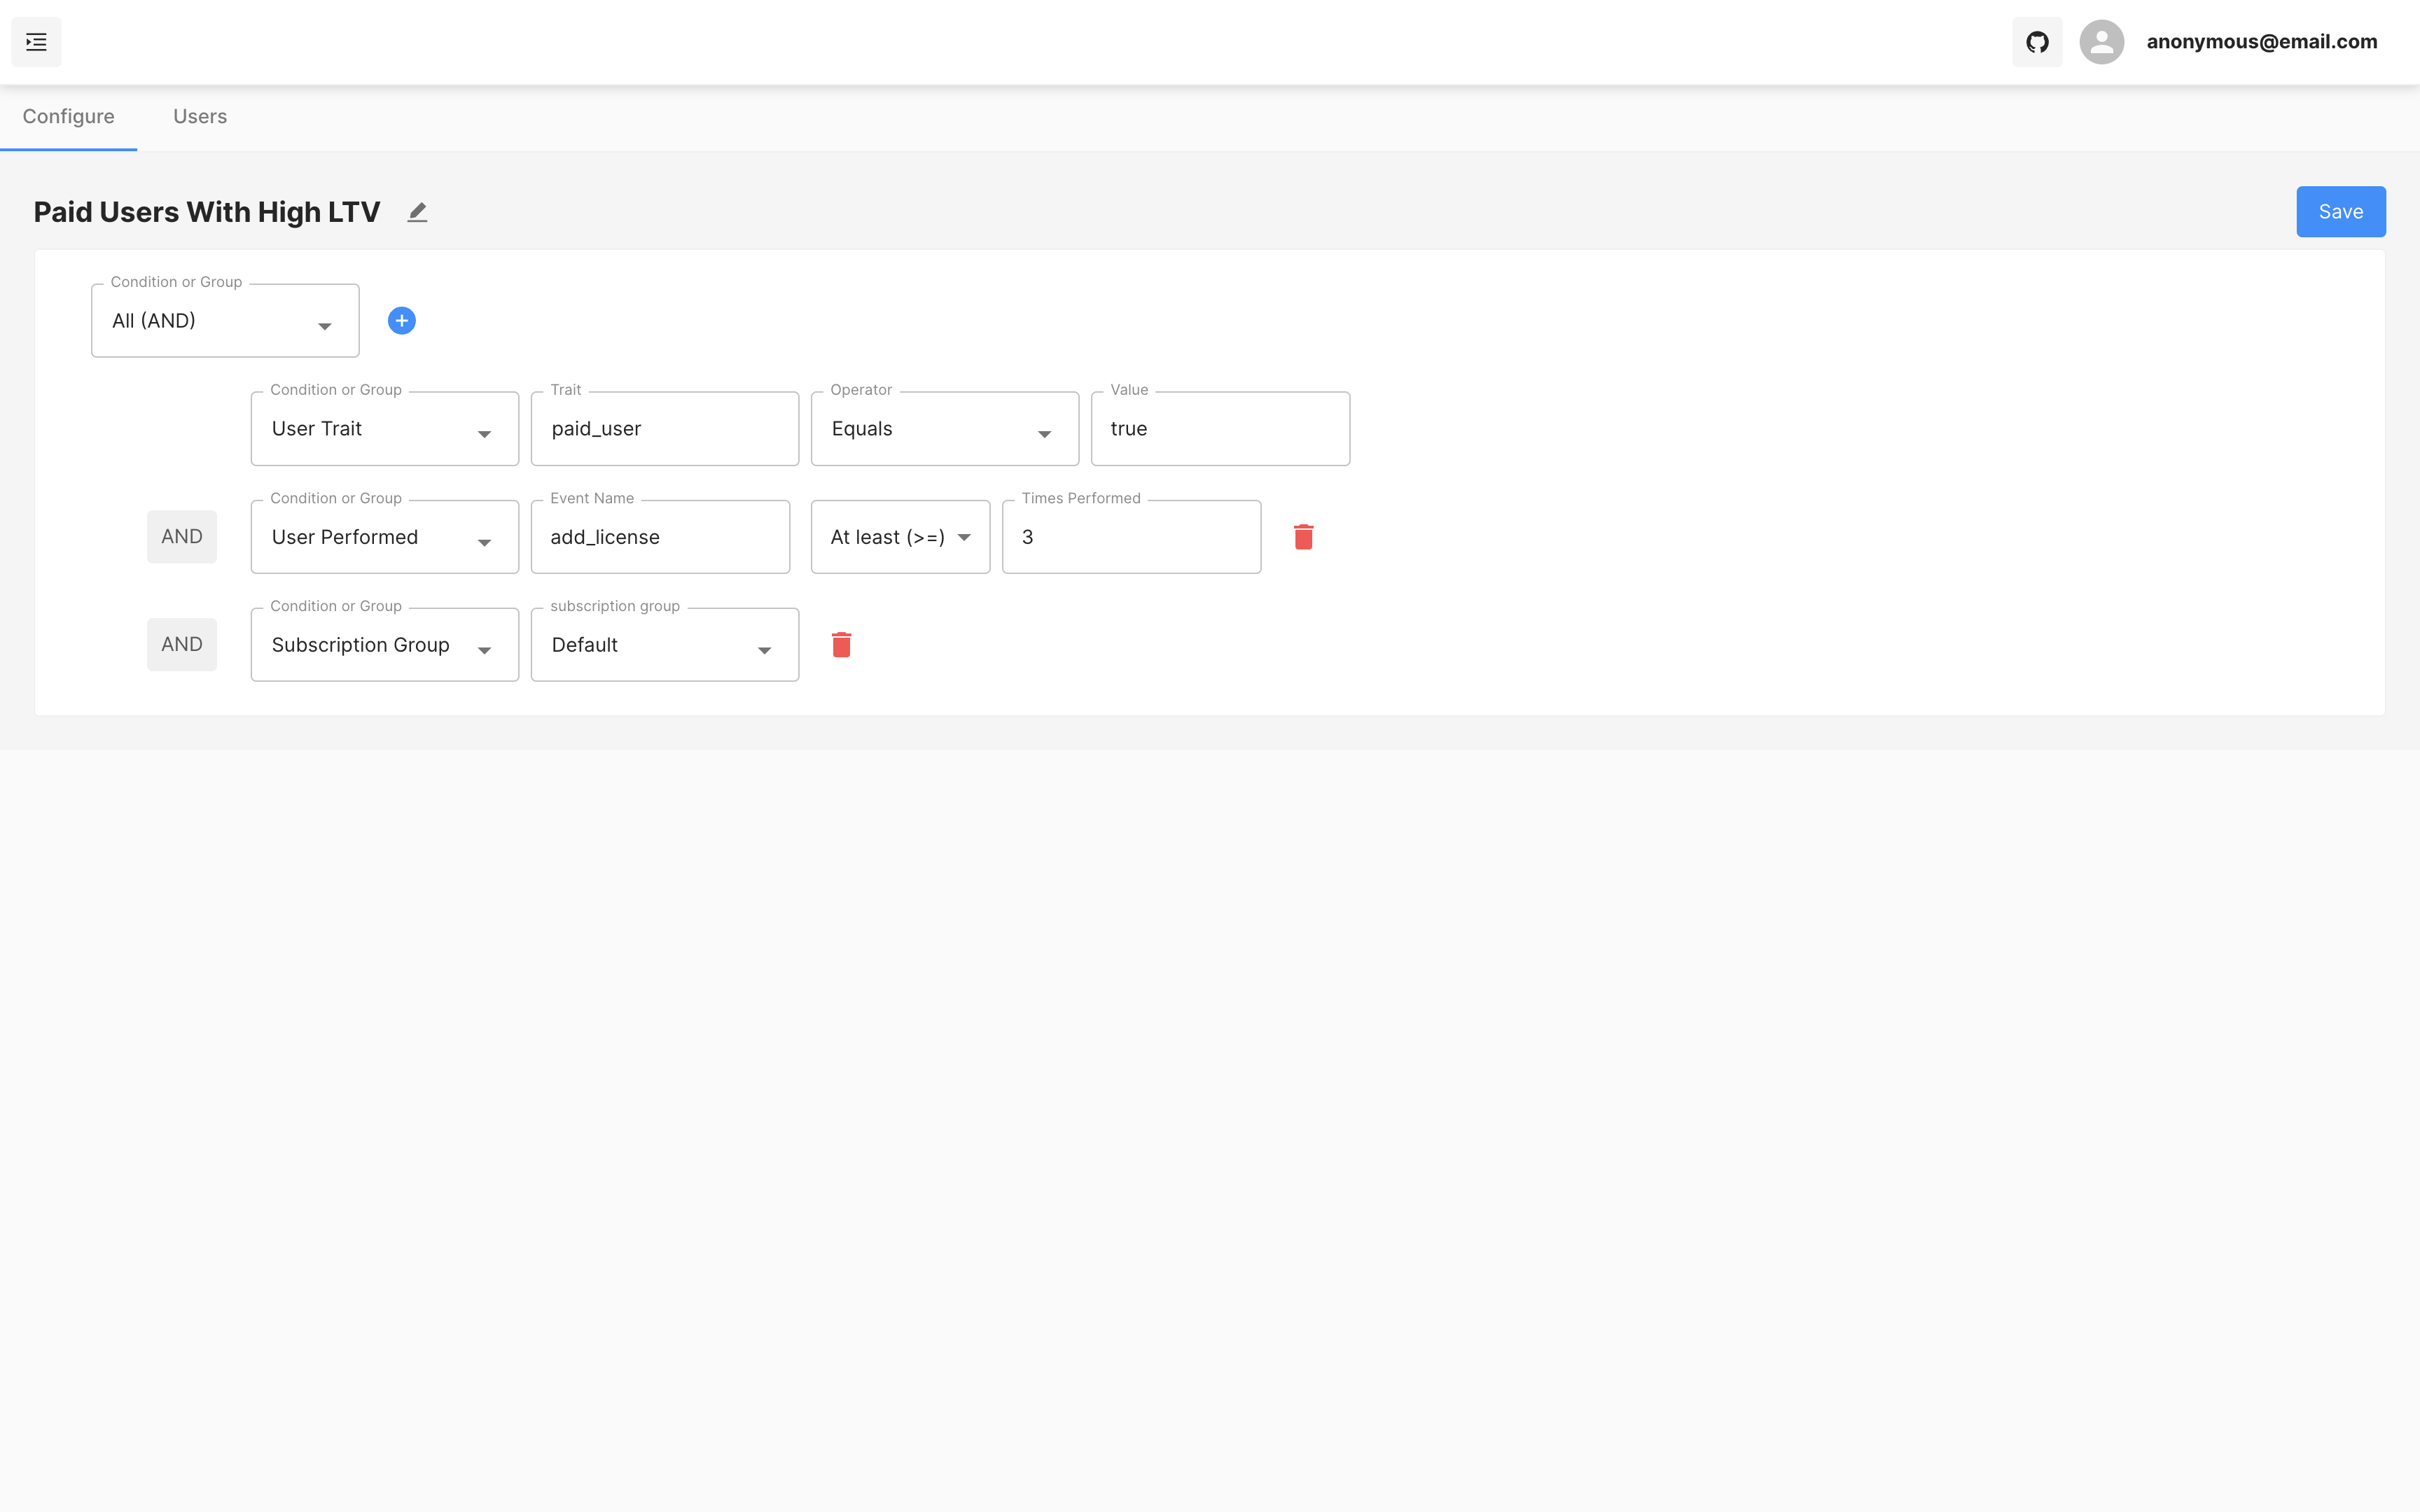
Task: Delete the add_license condition row
Action: click(1303, 537)
